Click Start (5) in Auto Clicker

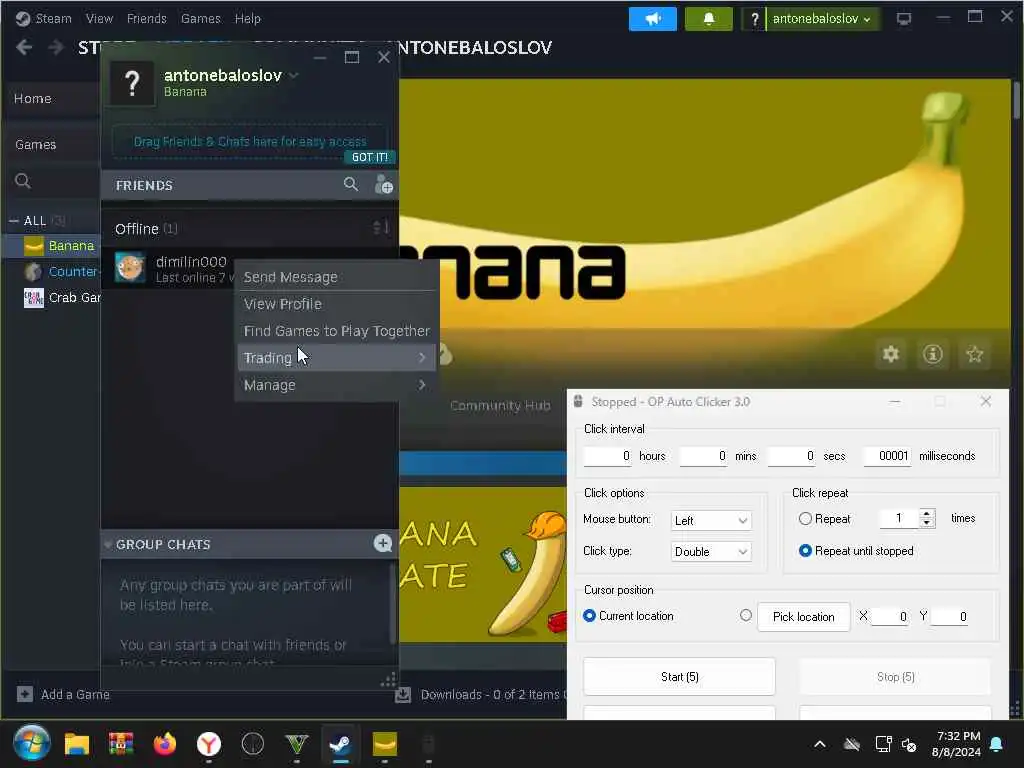679,677
